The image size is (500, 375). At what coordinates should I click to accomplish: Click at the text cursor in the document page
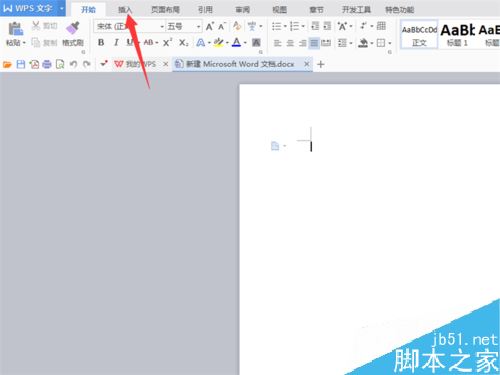pyautogui.click(x=311, y=146)
